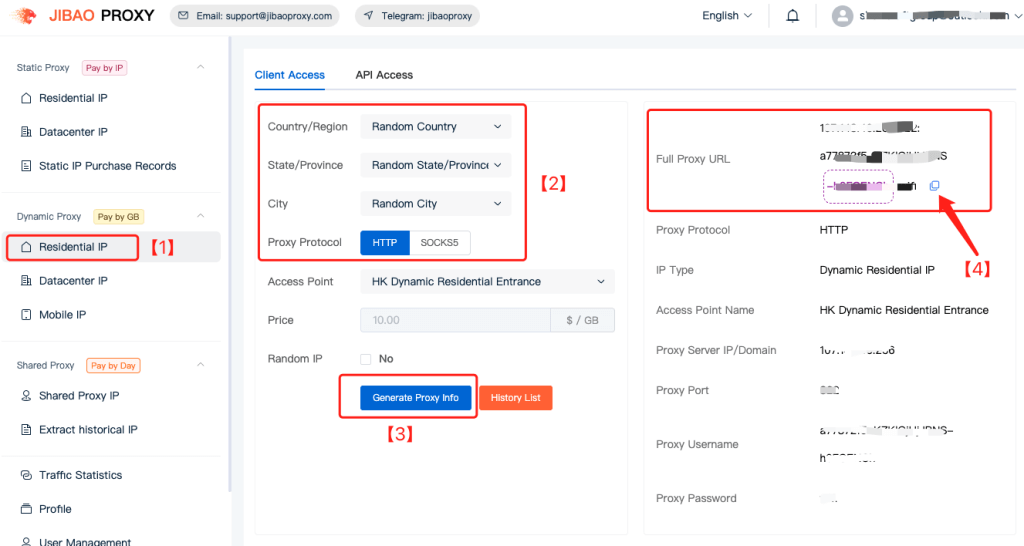
Task: Open the Access Point dropdown
Action: (486, 282)
